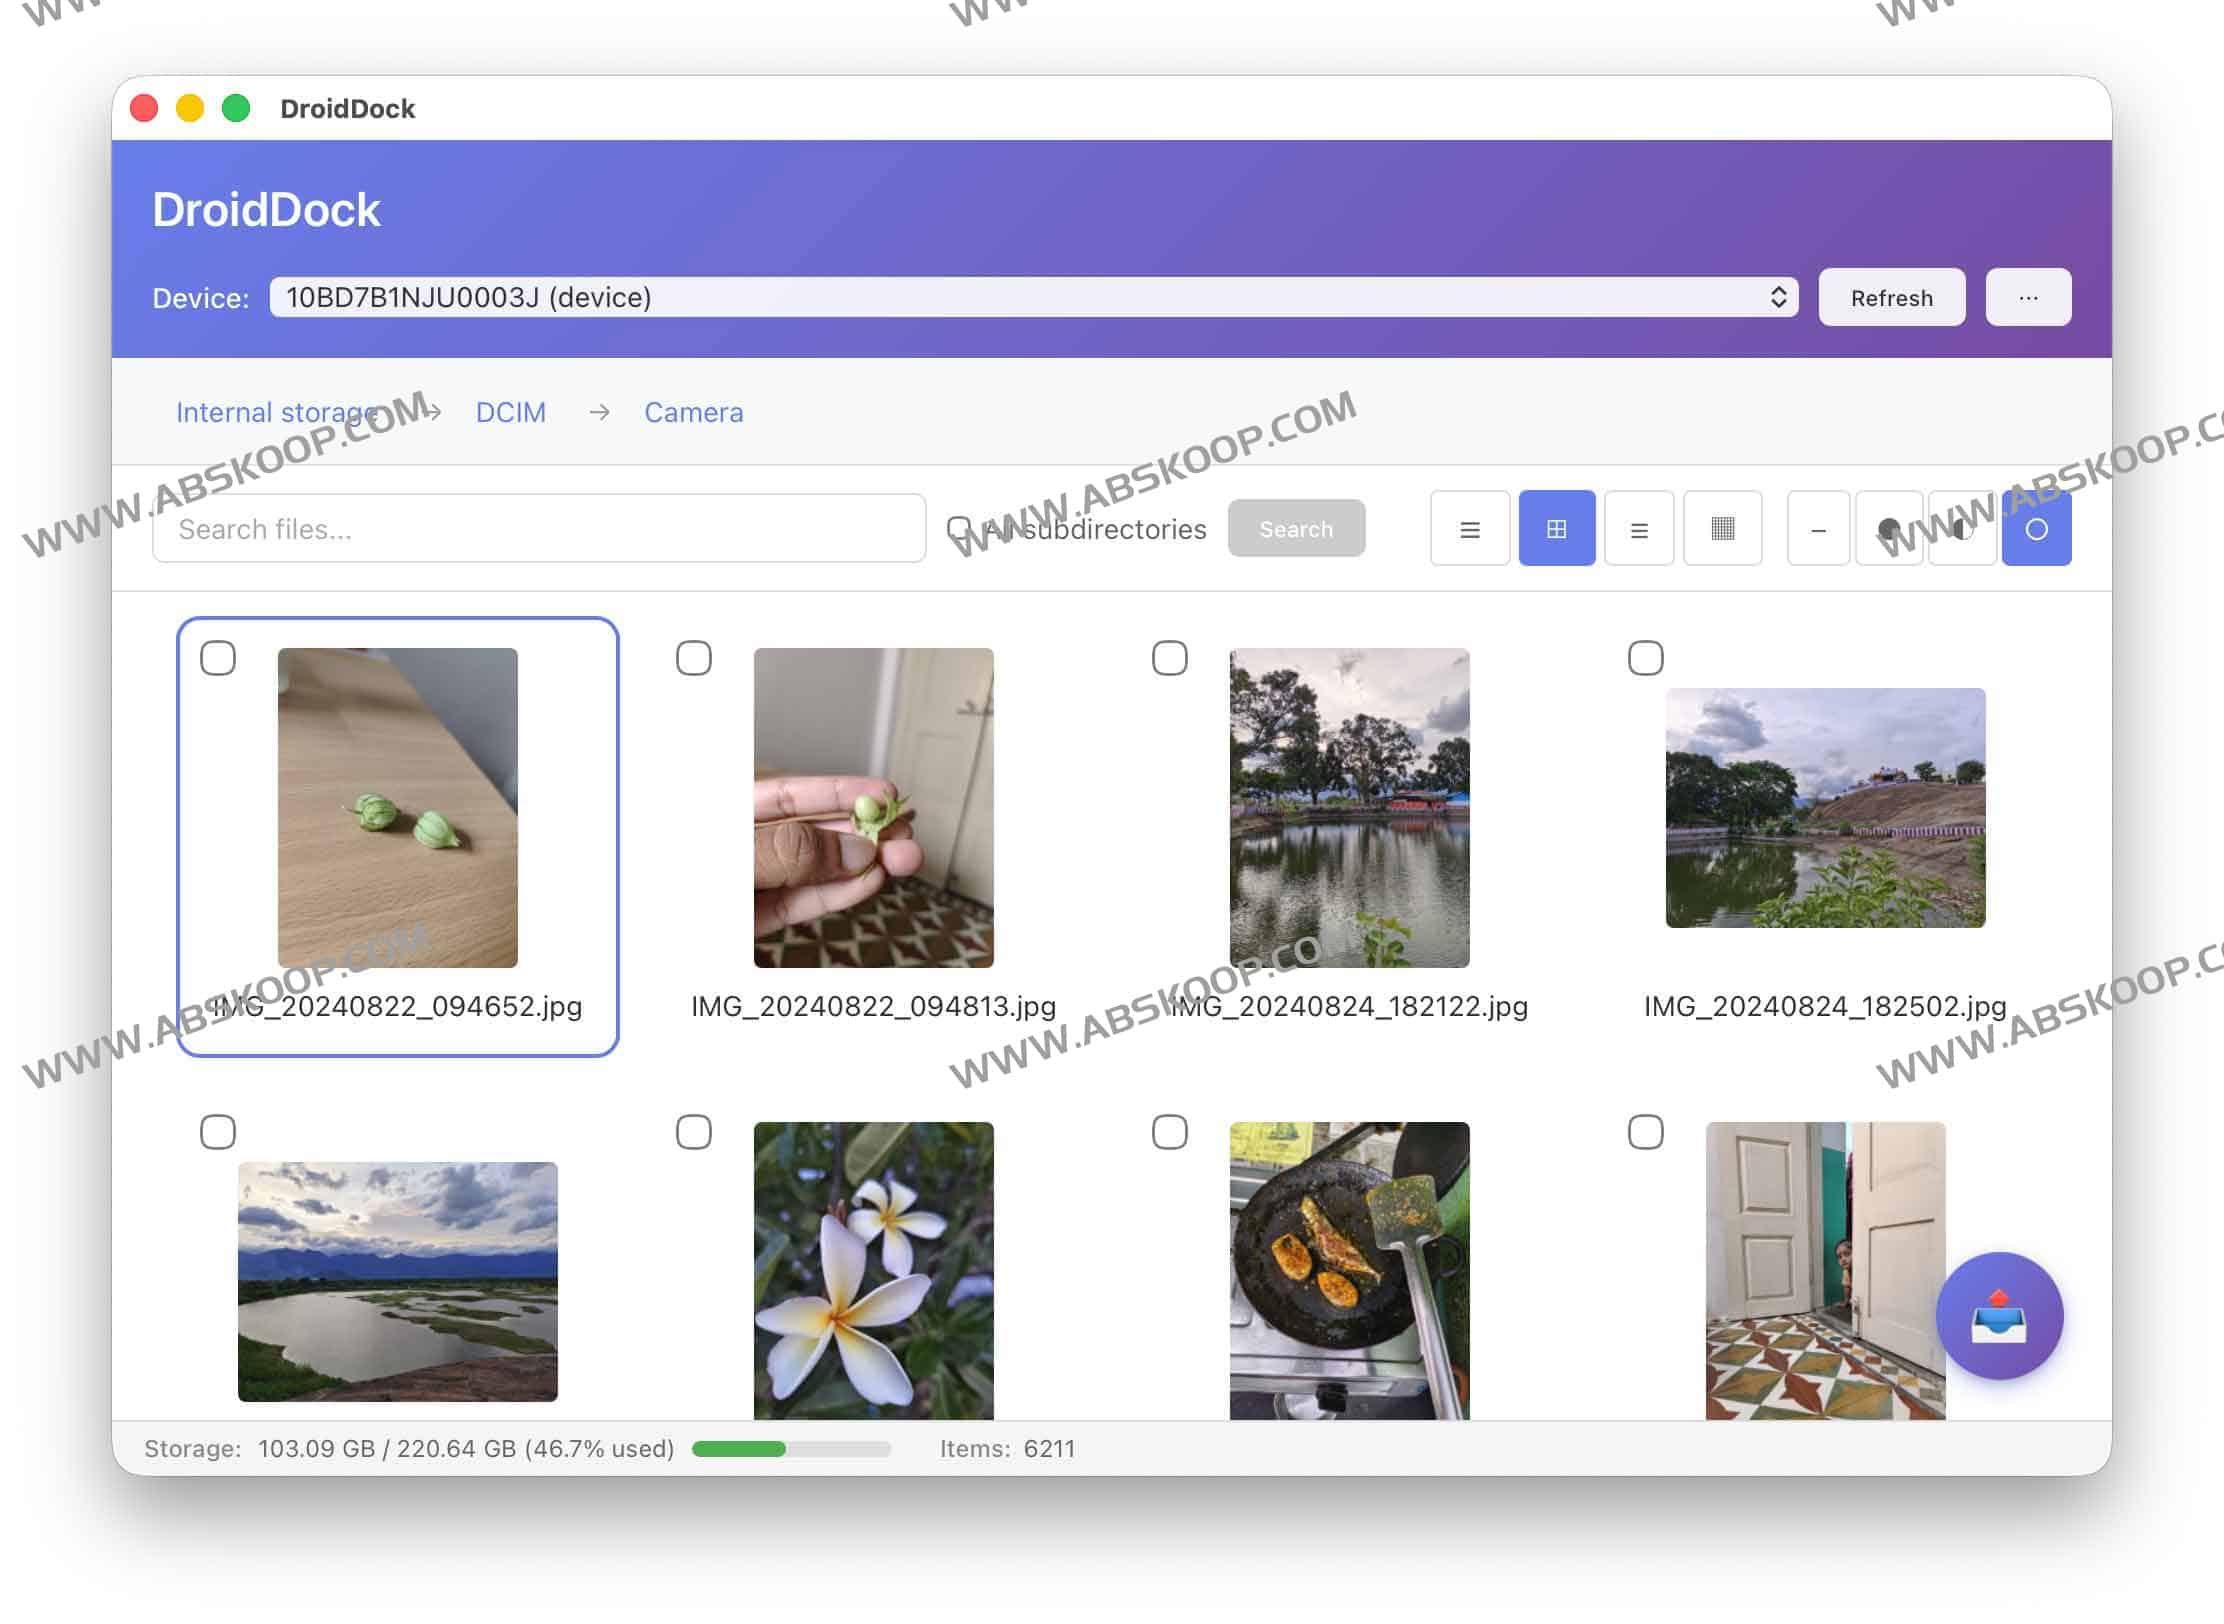
Task: Click the purple download tray floating icon
Action: (x=1999, y=1317)
